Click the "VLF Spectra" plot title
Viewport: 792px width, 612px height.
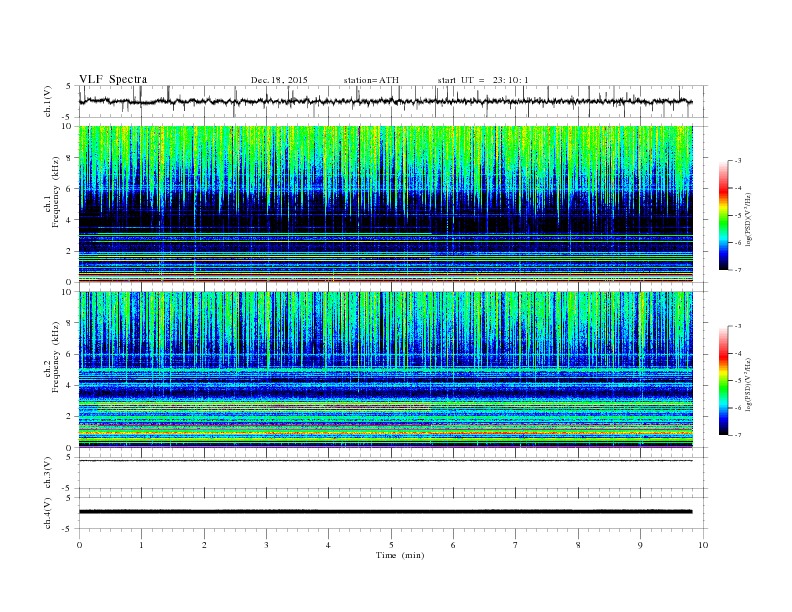(x=113, y=79)
